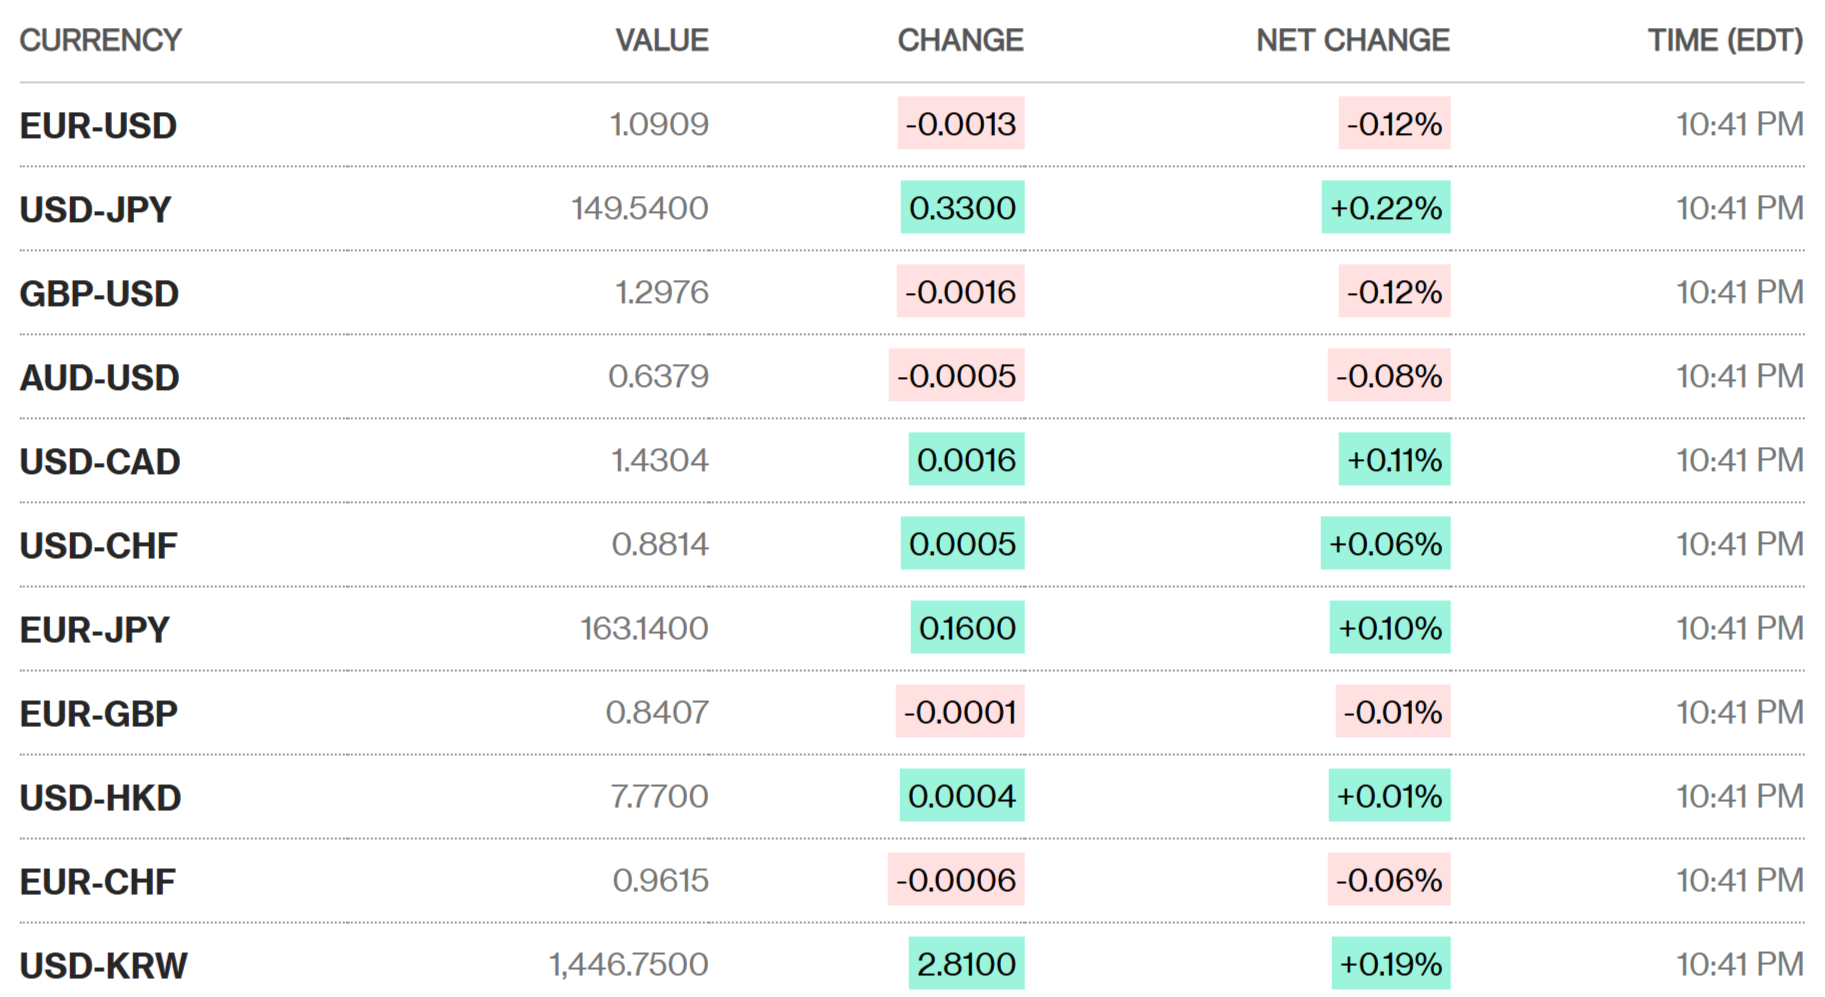Image resolution: width=1825 pixels, height=997 pixels.
Task: Open the EUR-CHF currency pair
Action: coord(97,882)
